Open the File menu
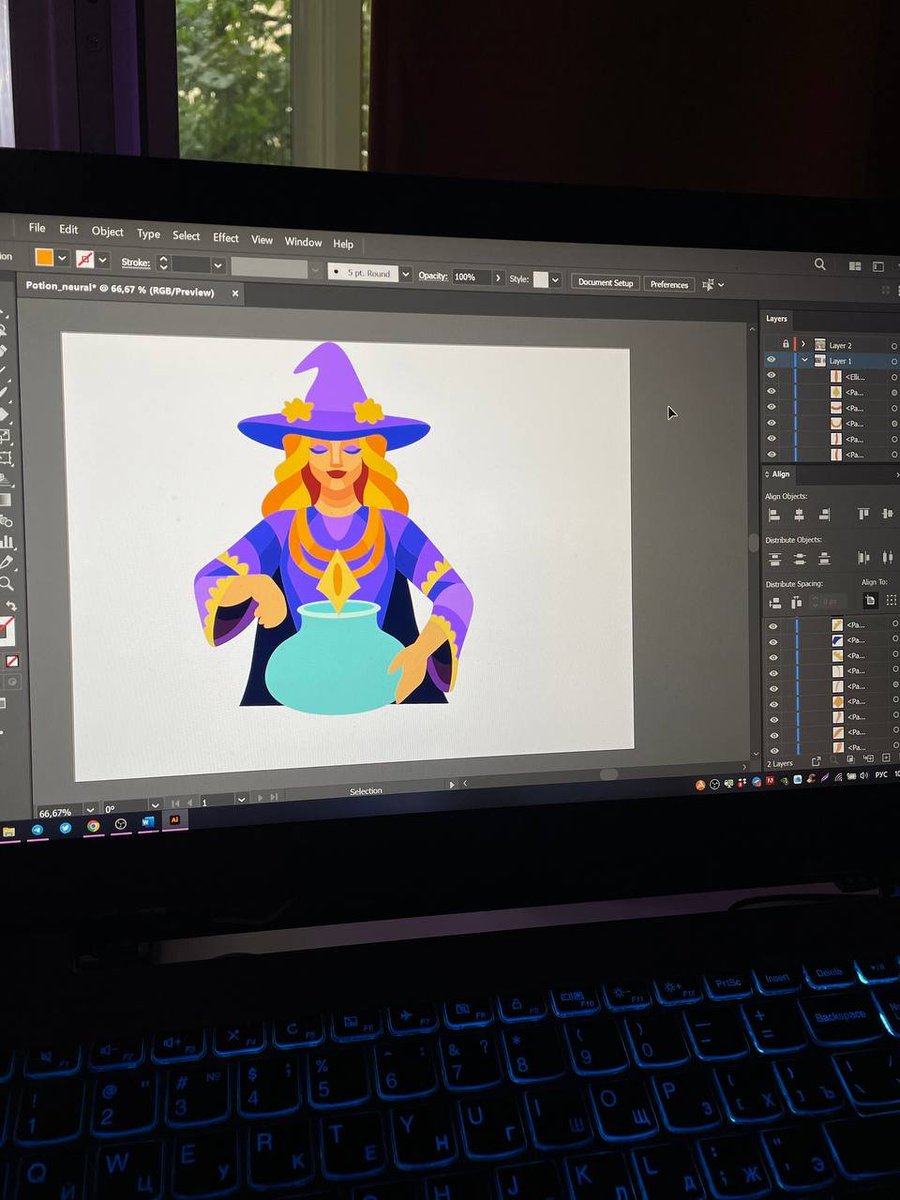This screenshot has height=1200, width=900. tap(37, 228)
